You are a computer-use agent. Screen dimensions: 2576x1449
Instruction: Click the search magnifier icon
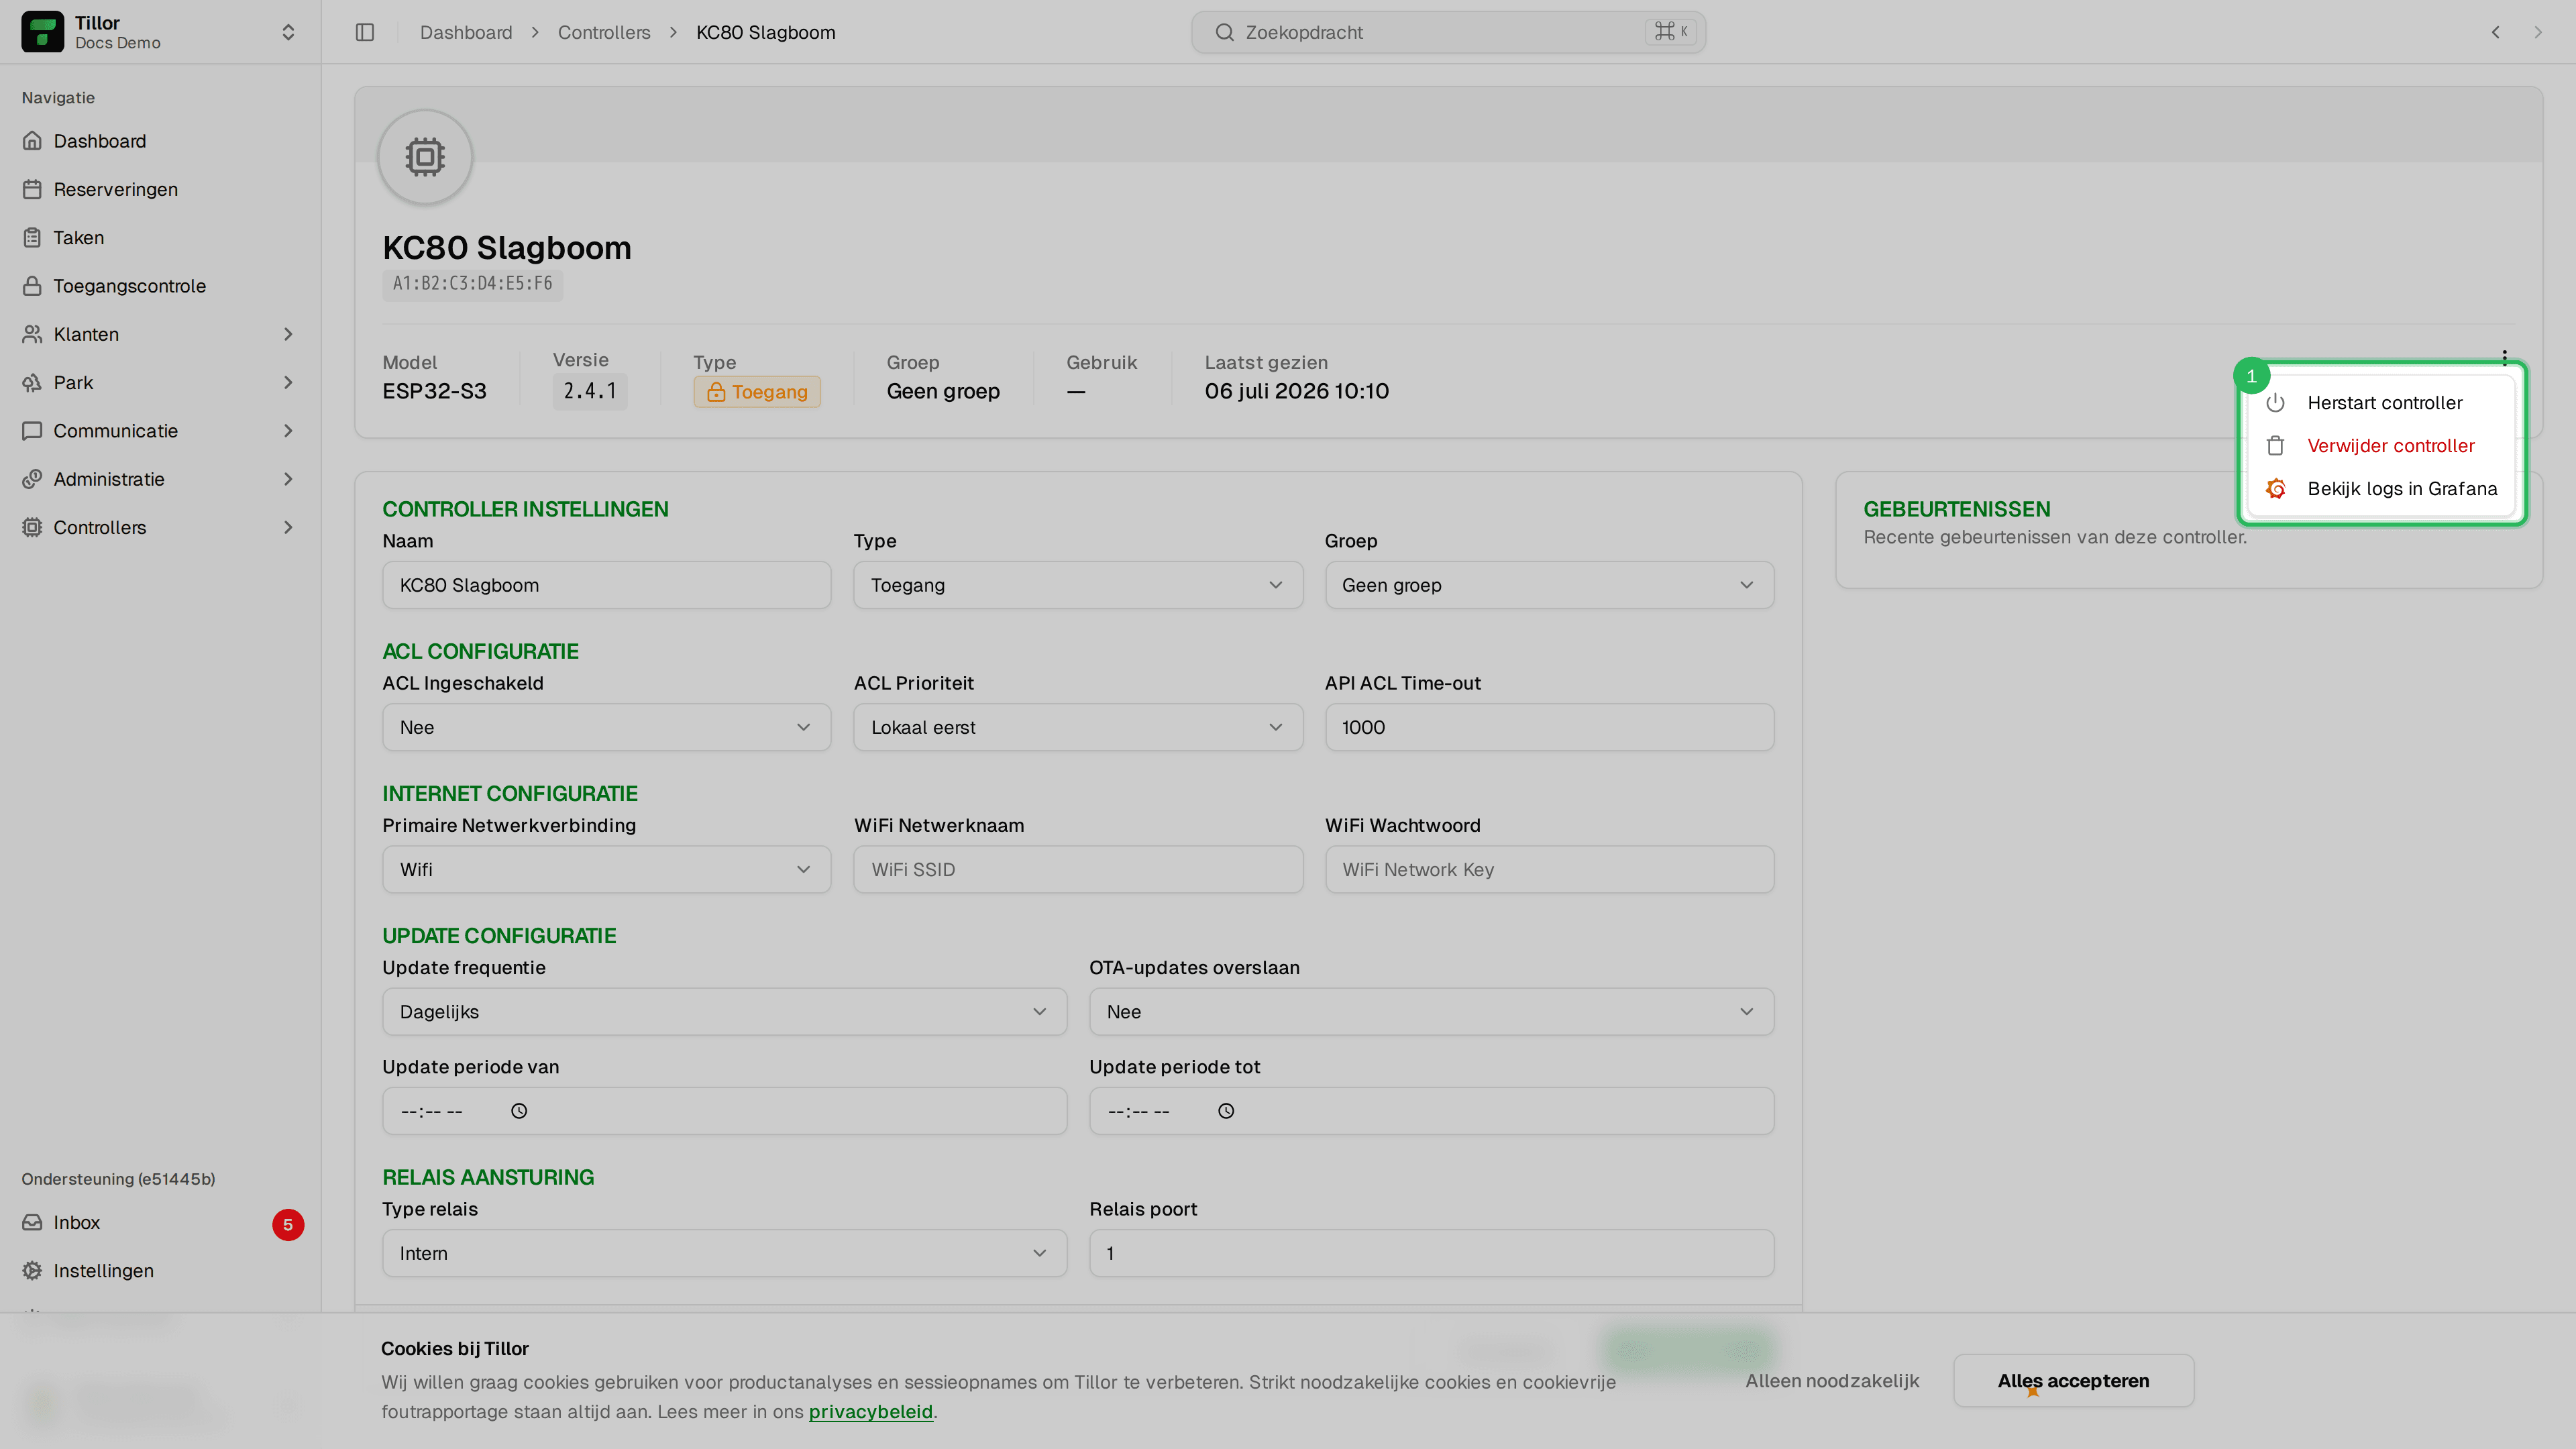(1224, 32)
